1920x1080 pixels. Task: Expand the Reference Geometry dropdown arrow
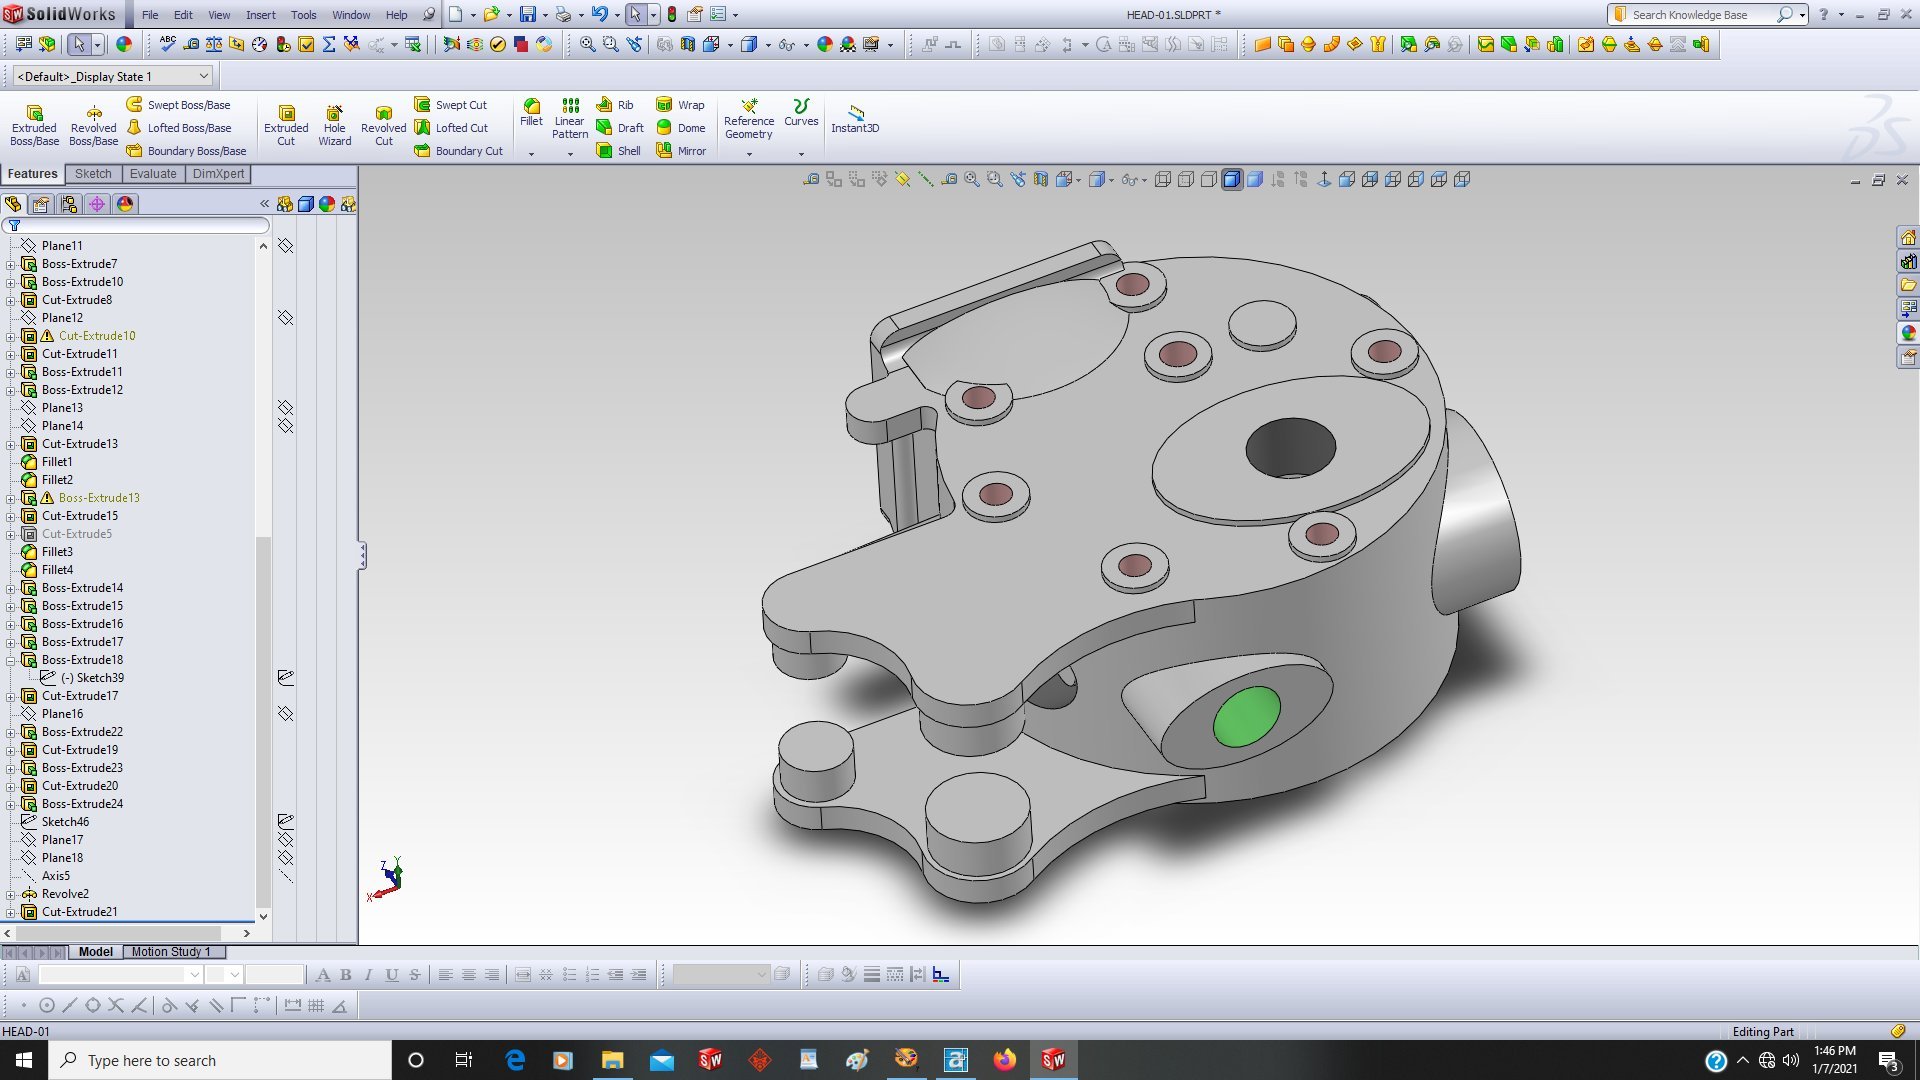[x=749, y=154]
